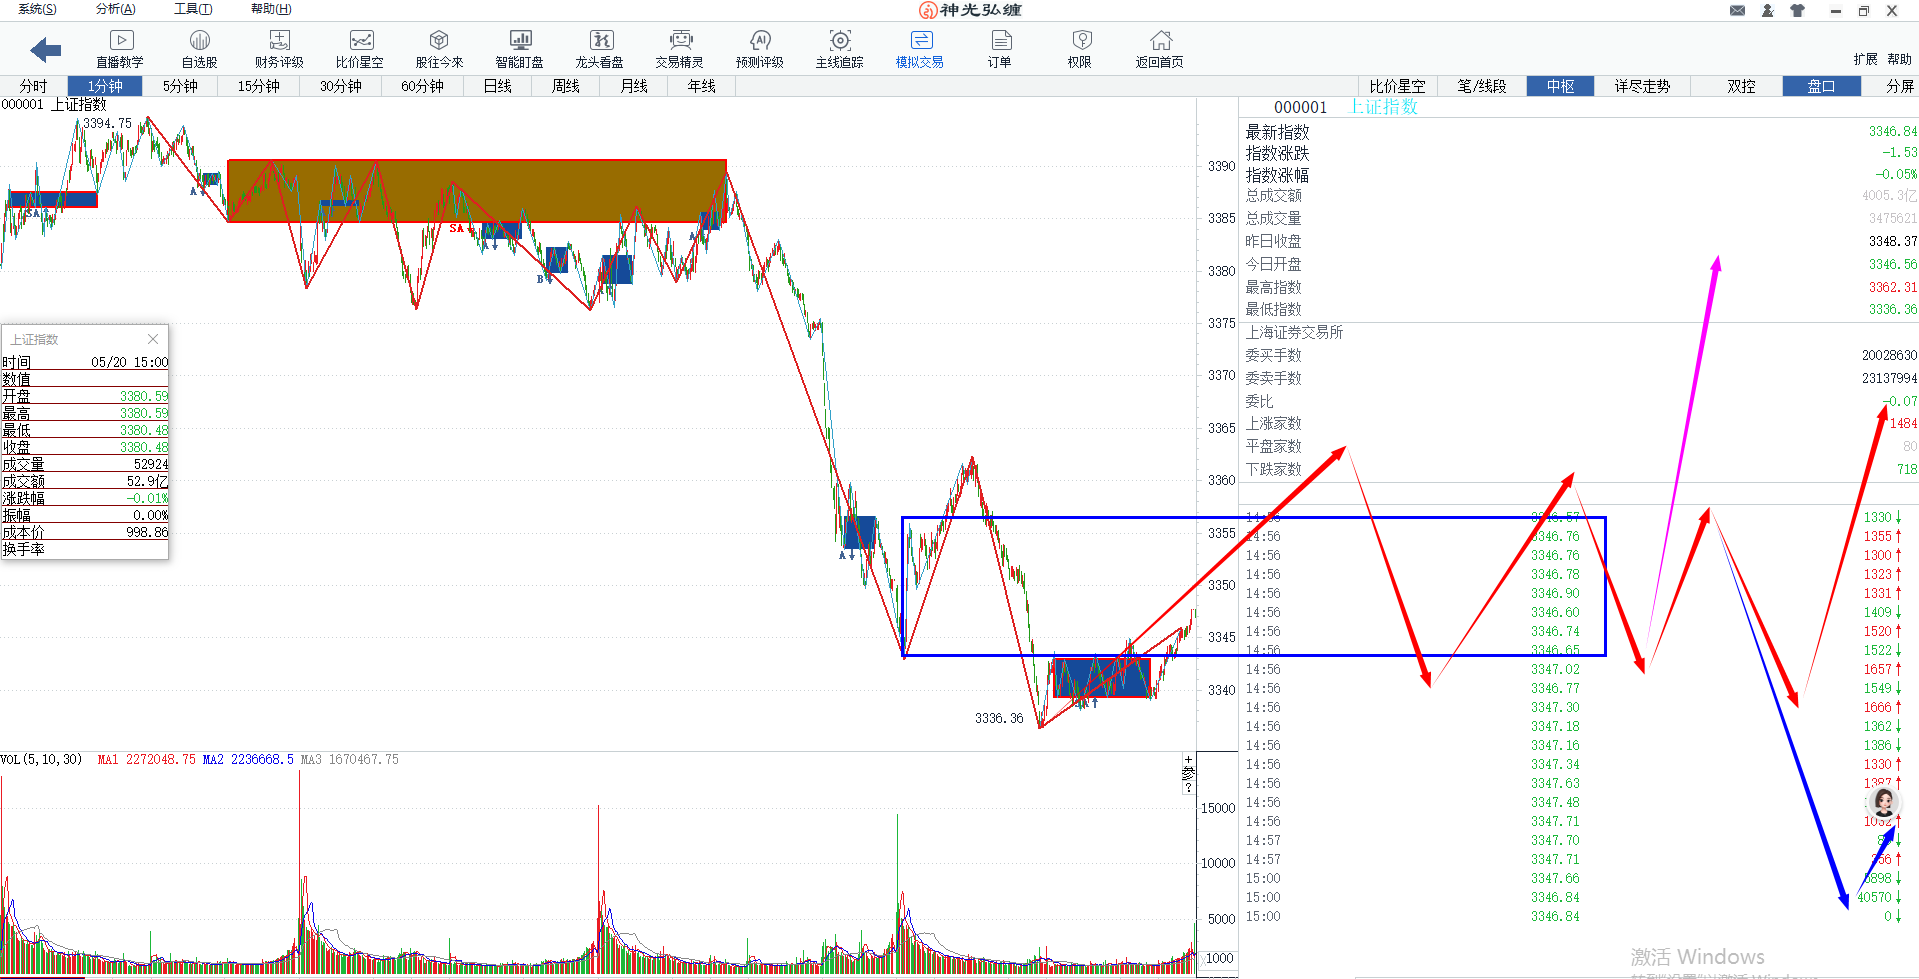The image size is (1919, 979).
Task: Click the 主线追踪 tracking icon
Action: (x=840, y=48)
